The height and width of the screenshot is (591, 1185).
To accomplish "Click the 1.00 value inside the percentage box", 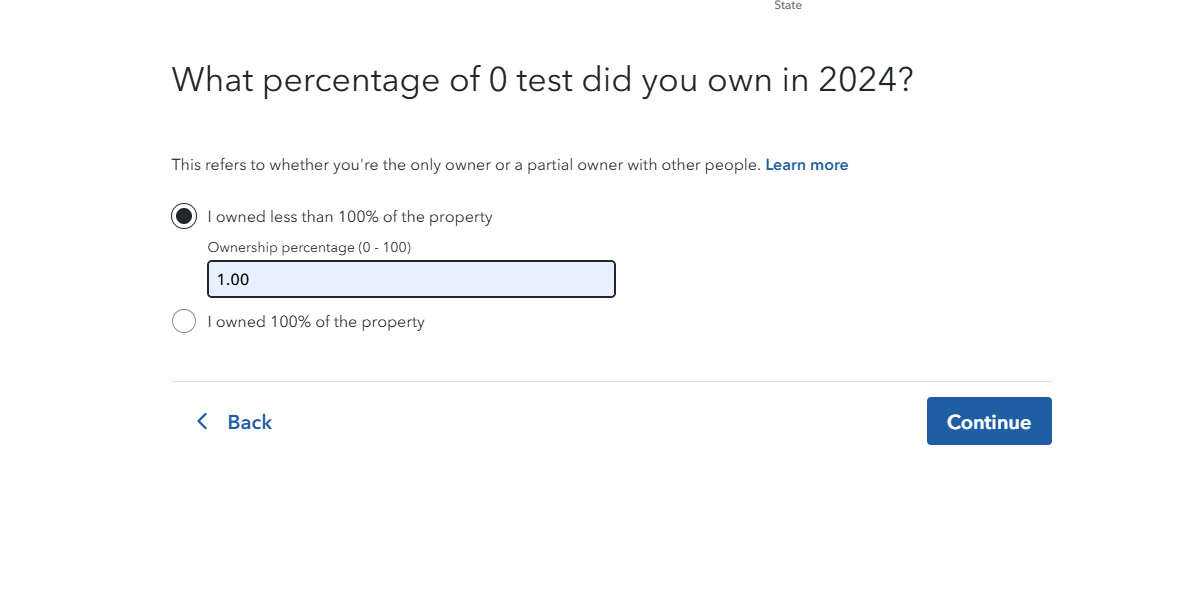I will coord(233,280).
